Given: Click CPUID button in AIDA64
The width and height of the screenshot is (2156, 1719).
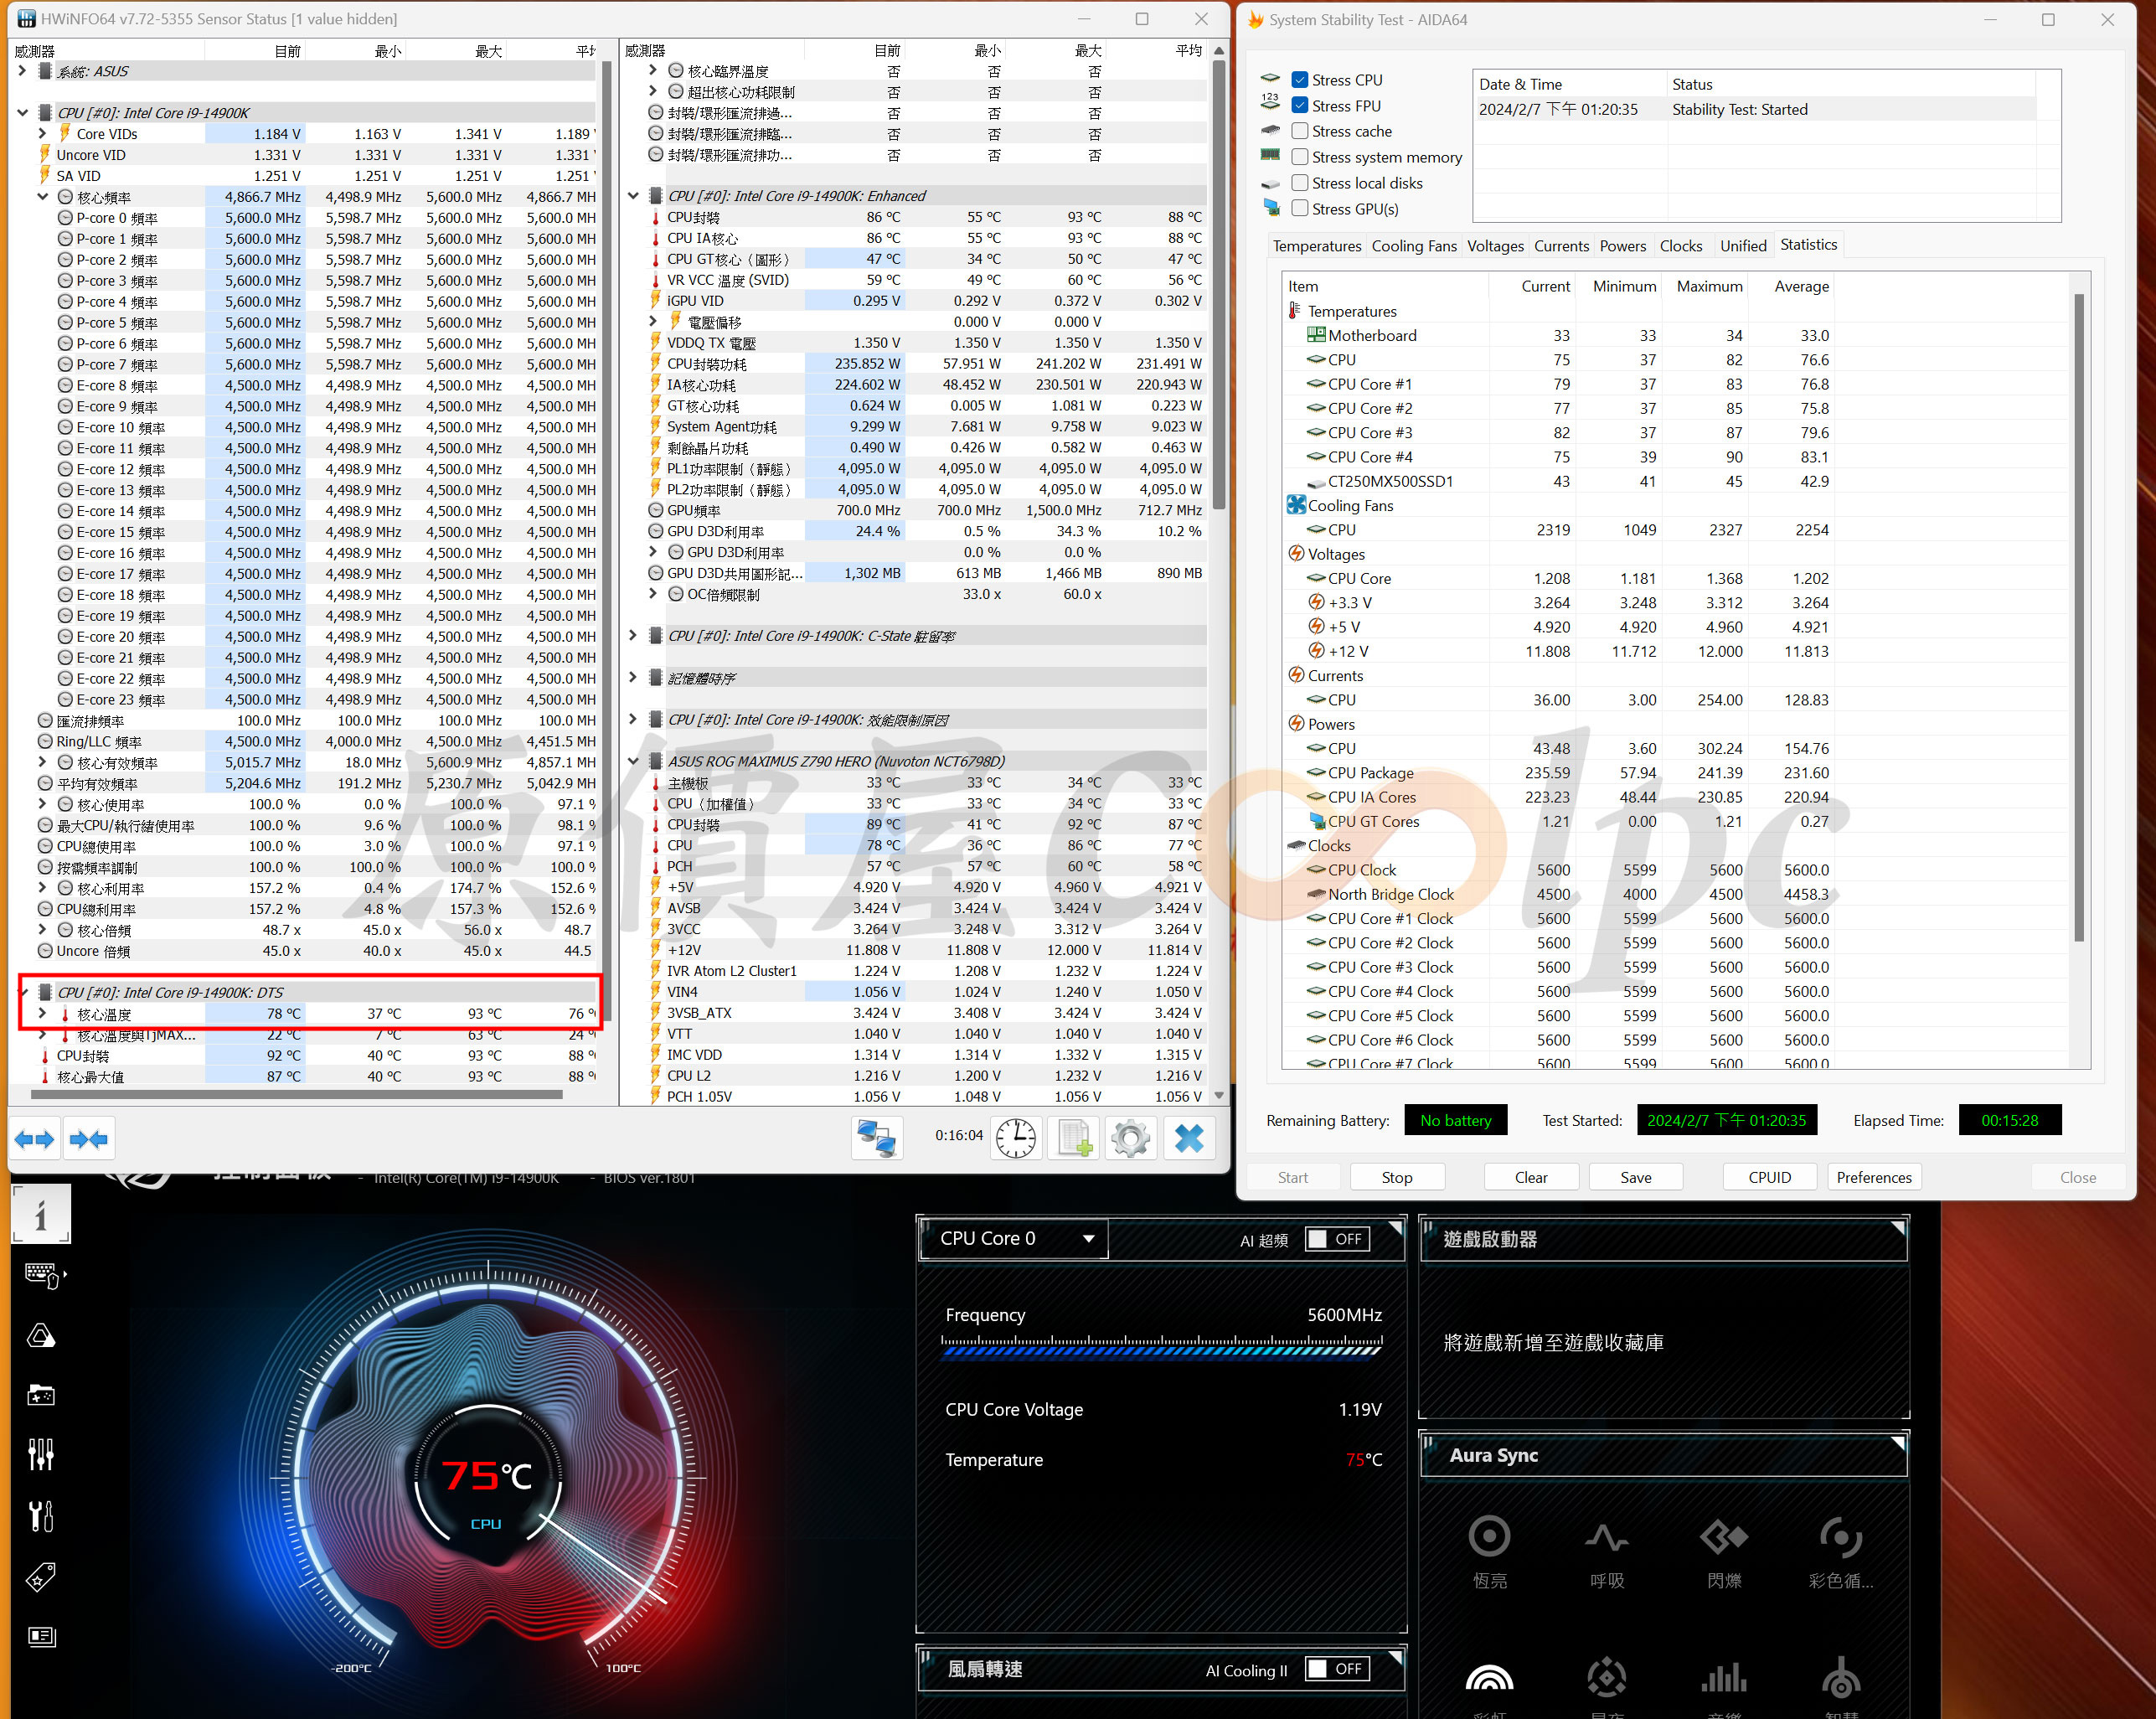Looking at the screenshot, I should [x=1769, y=1177].
